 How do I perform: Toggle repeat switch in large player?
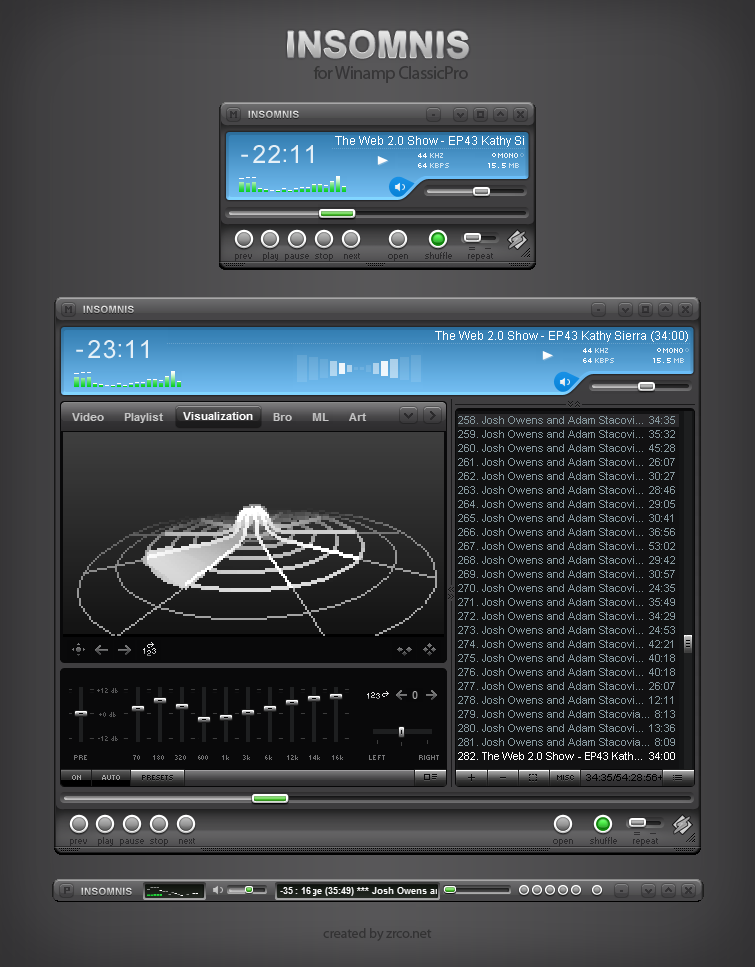click(x=645, y=823)
